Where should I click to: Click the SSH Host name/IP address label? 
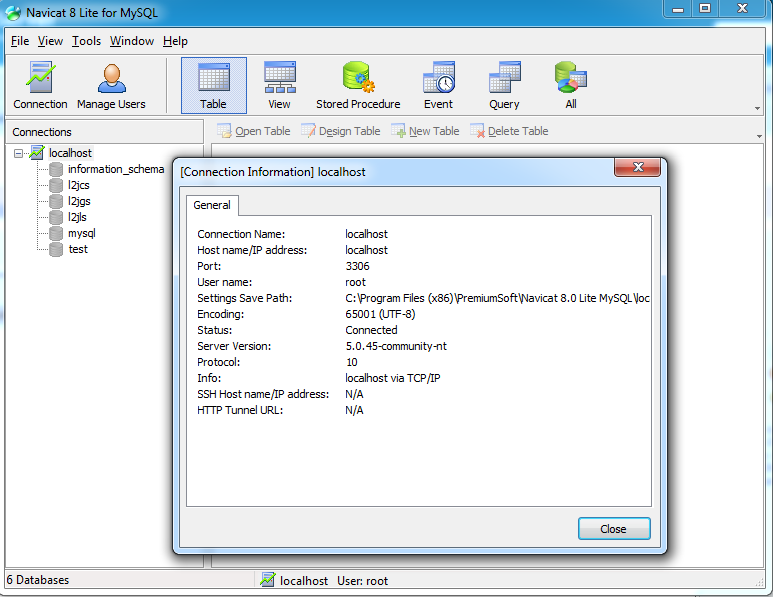click(263, 394)
